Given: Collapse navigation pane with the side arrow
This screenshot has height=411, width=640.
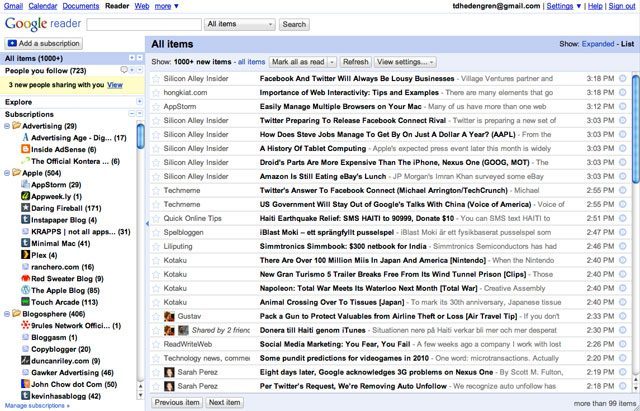Looking at the screenshot, I should [x=147, y=223].
